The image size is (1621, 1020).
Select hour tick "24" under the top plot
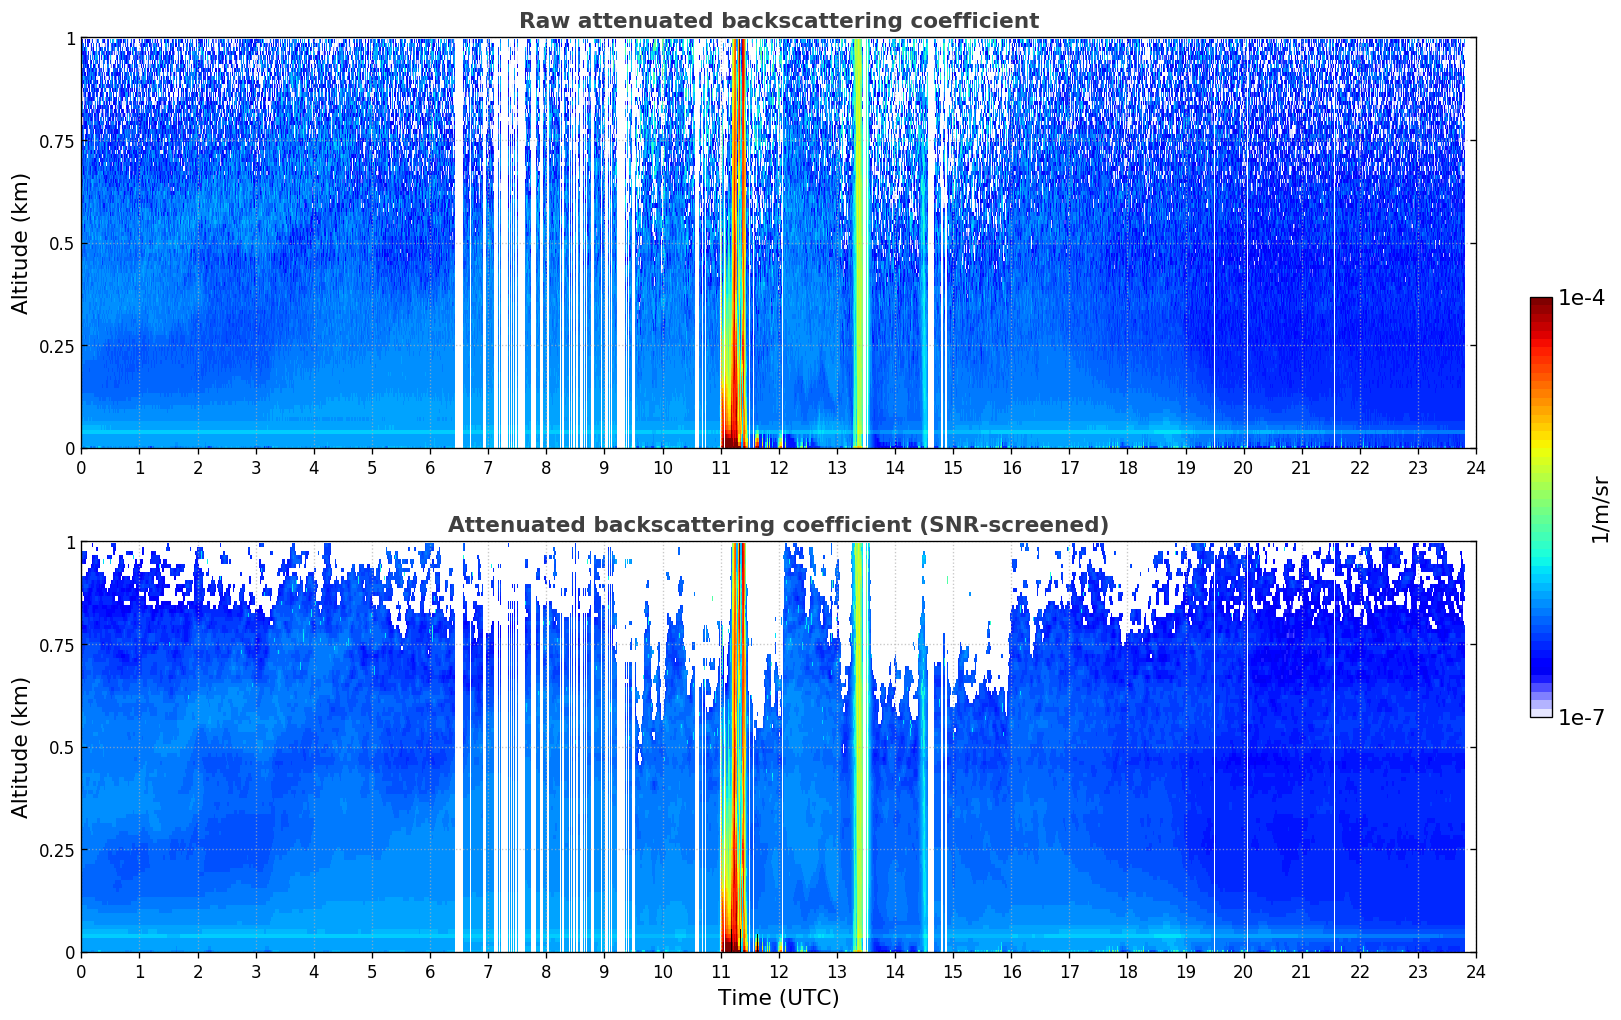pos(1476,467)
